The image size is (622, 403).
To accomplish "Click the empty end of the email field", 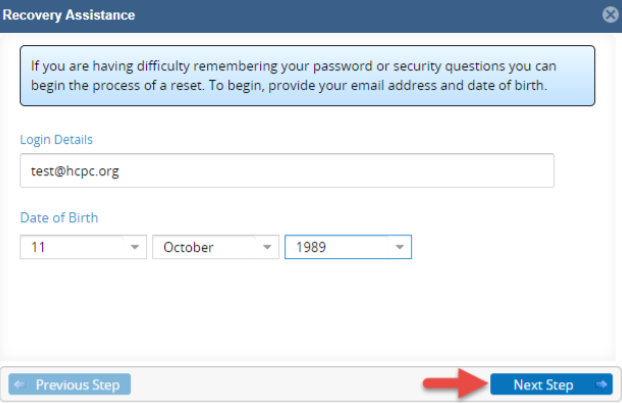I will (337, 171).
